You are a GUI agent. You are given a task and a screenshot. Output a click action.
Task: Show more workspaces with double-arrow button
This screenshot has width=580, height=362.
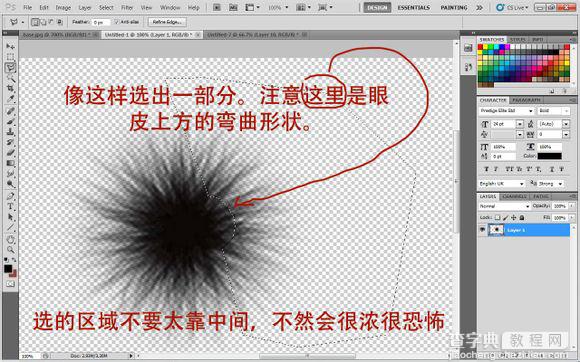pyautogui.click(x=479, y=7)
